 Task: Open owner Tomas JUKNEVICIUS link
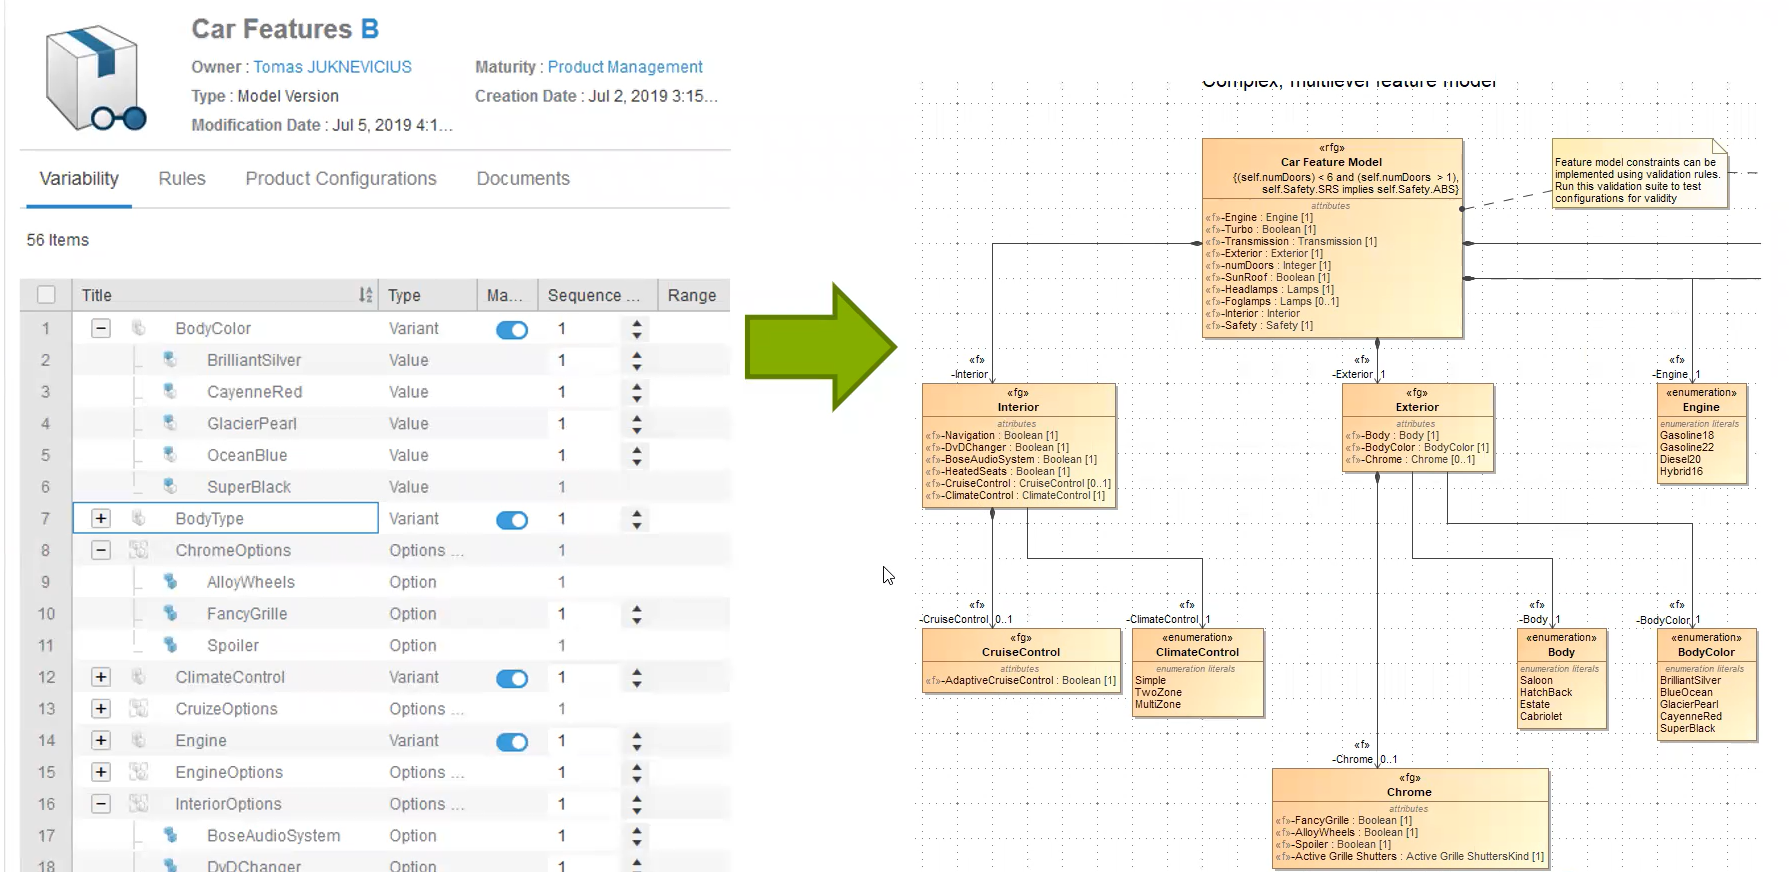[x=332, y=67]
